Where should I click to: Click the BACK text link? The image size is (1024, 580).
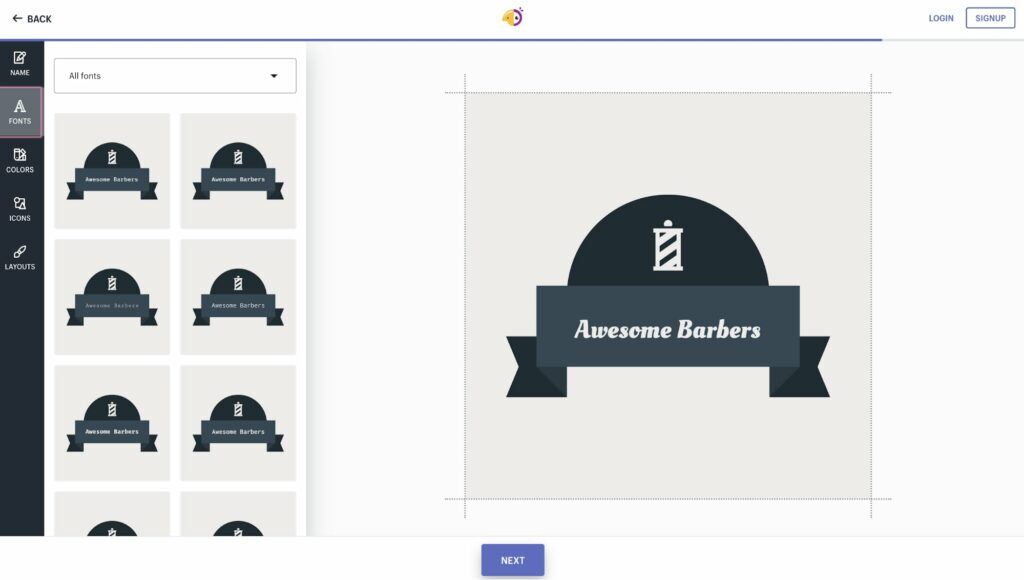click(x=39, y=19)
